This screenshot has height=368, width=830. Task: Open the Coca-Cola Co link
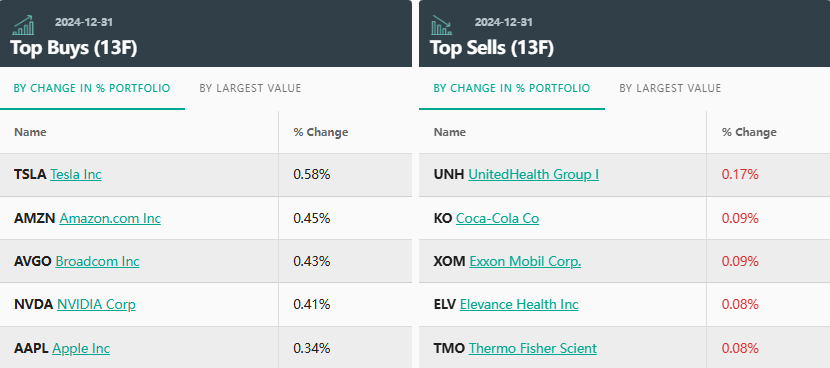coord(498,218)
